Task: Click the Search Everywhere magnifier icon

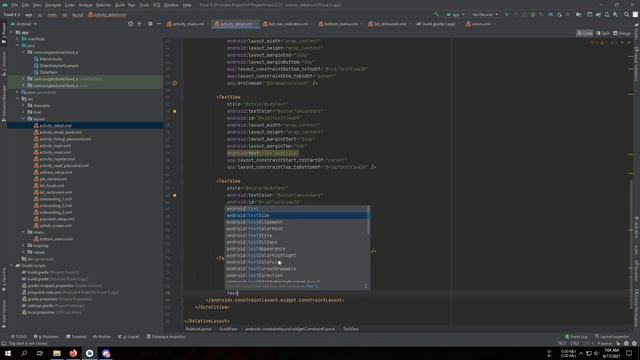Action: click(x=627, y=15)
